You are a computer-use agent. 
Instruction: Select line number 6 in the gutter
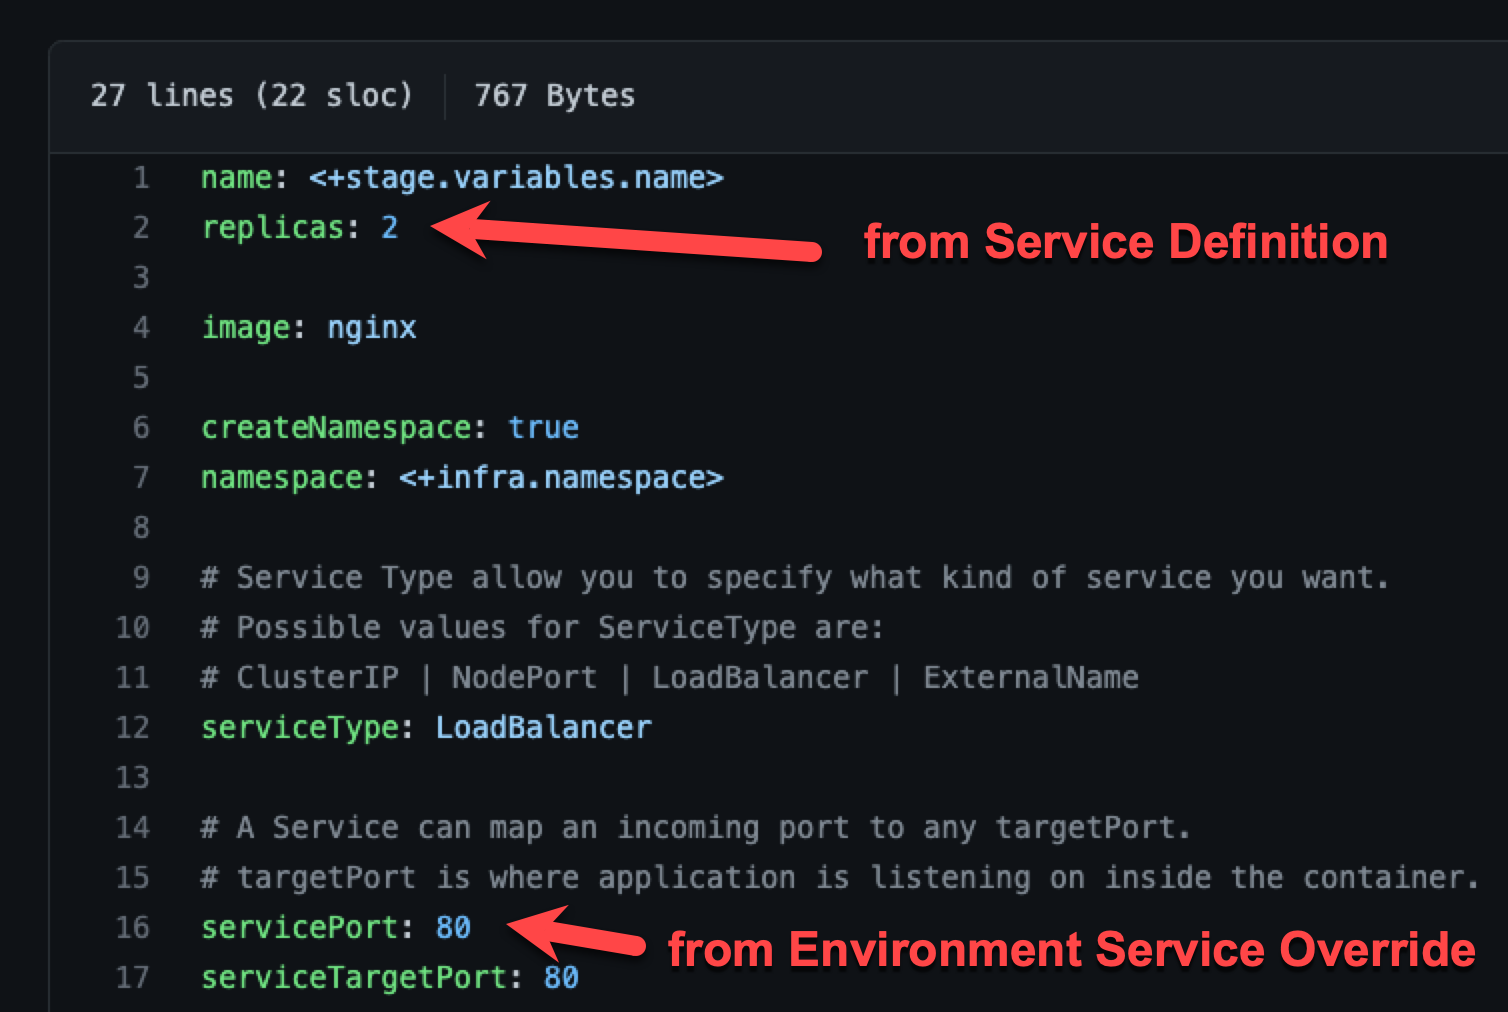click(x=141, y=428)
